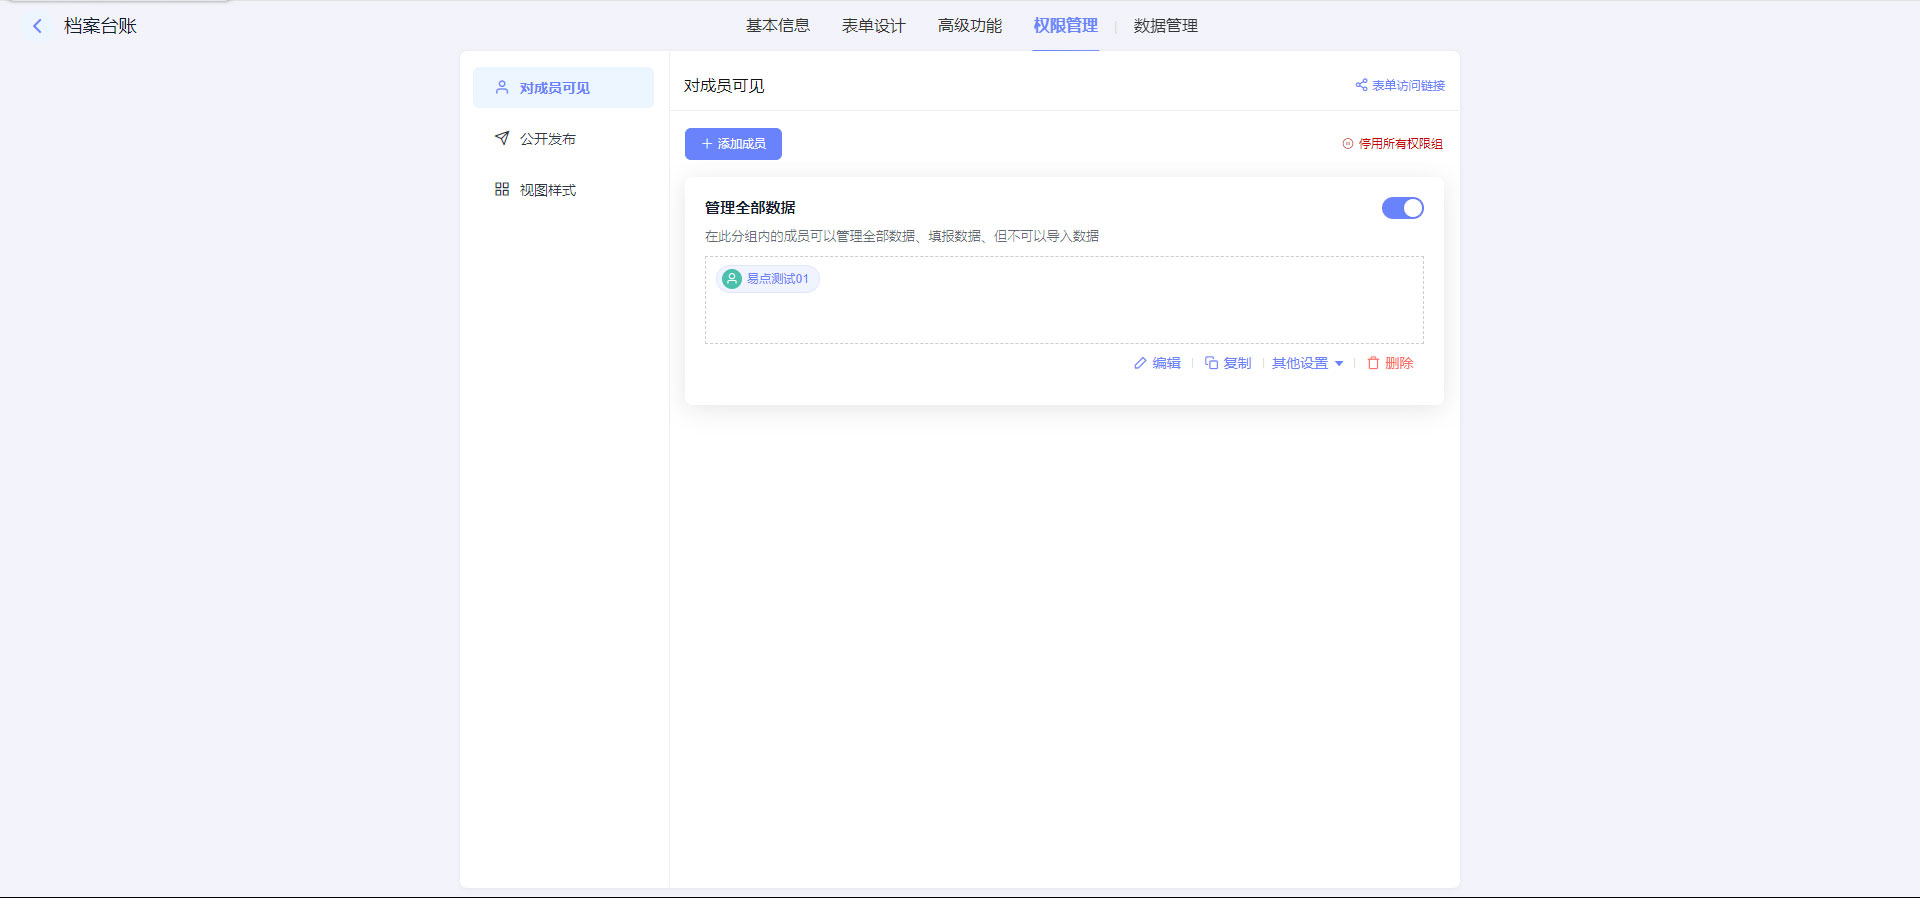1920x898 pixels.
Task: Click the pencil 编辑 icon
Action: (x=1140, y=363)
